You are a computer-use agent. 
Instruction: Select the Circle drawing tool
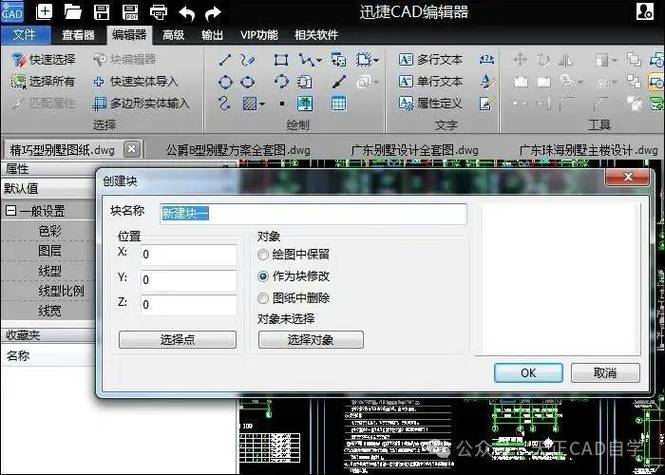coord(225,81)
